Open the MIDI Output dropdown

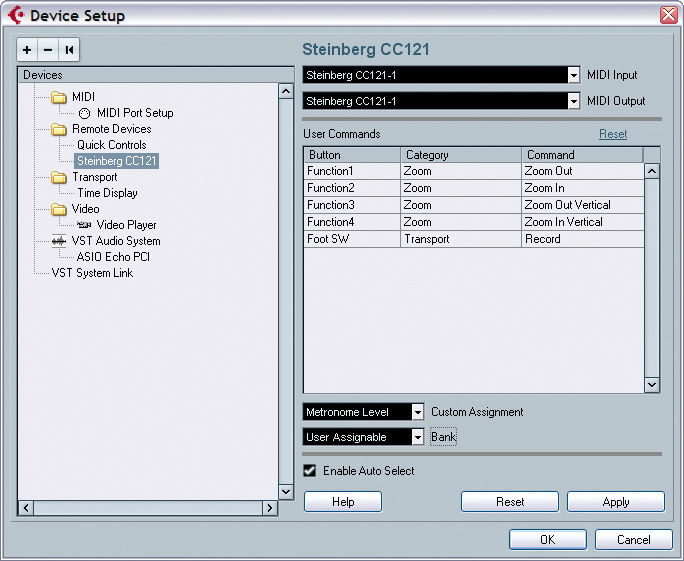573,101
